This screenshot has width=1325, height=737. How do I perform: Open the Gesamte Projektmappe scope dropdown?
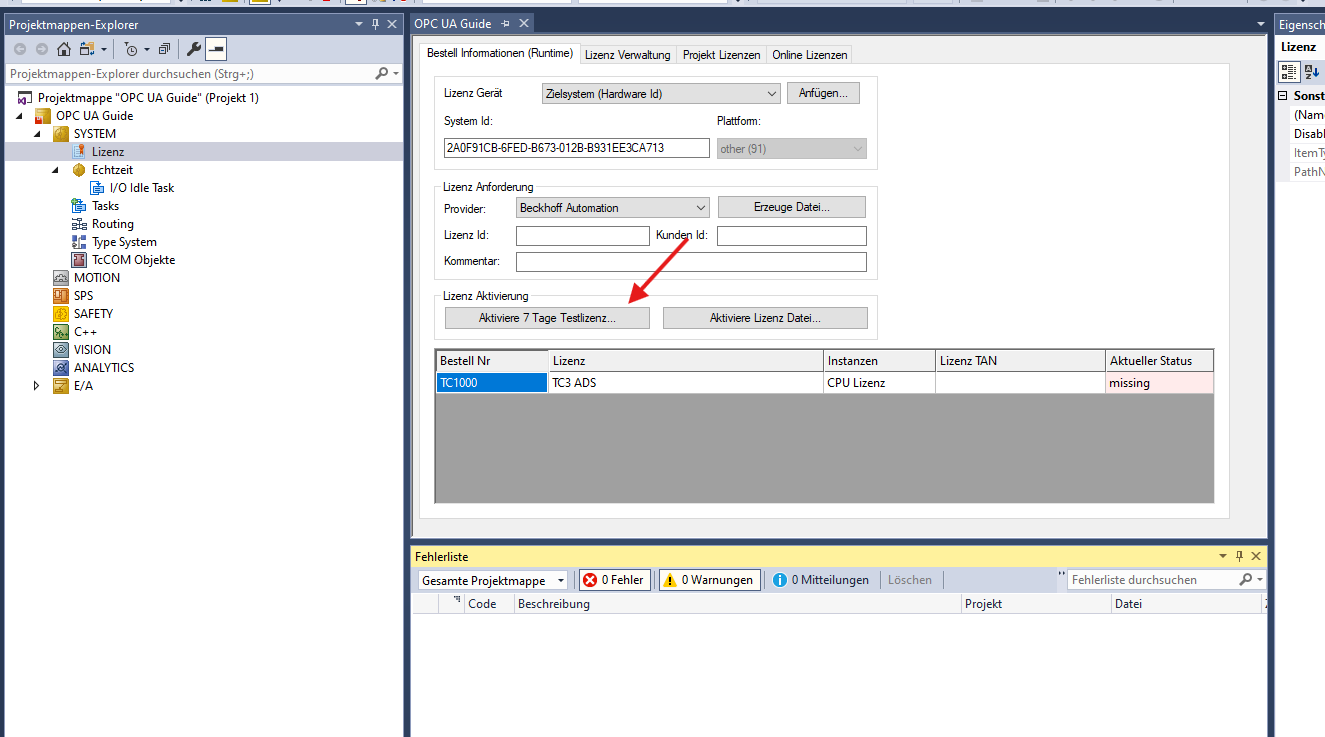tap(493, 580)
